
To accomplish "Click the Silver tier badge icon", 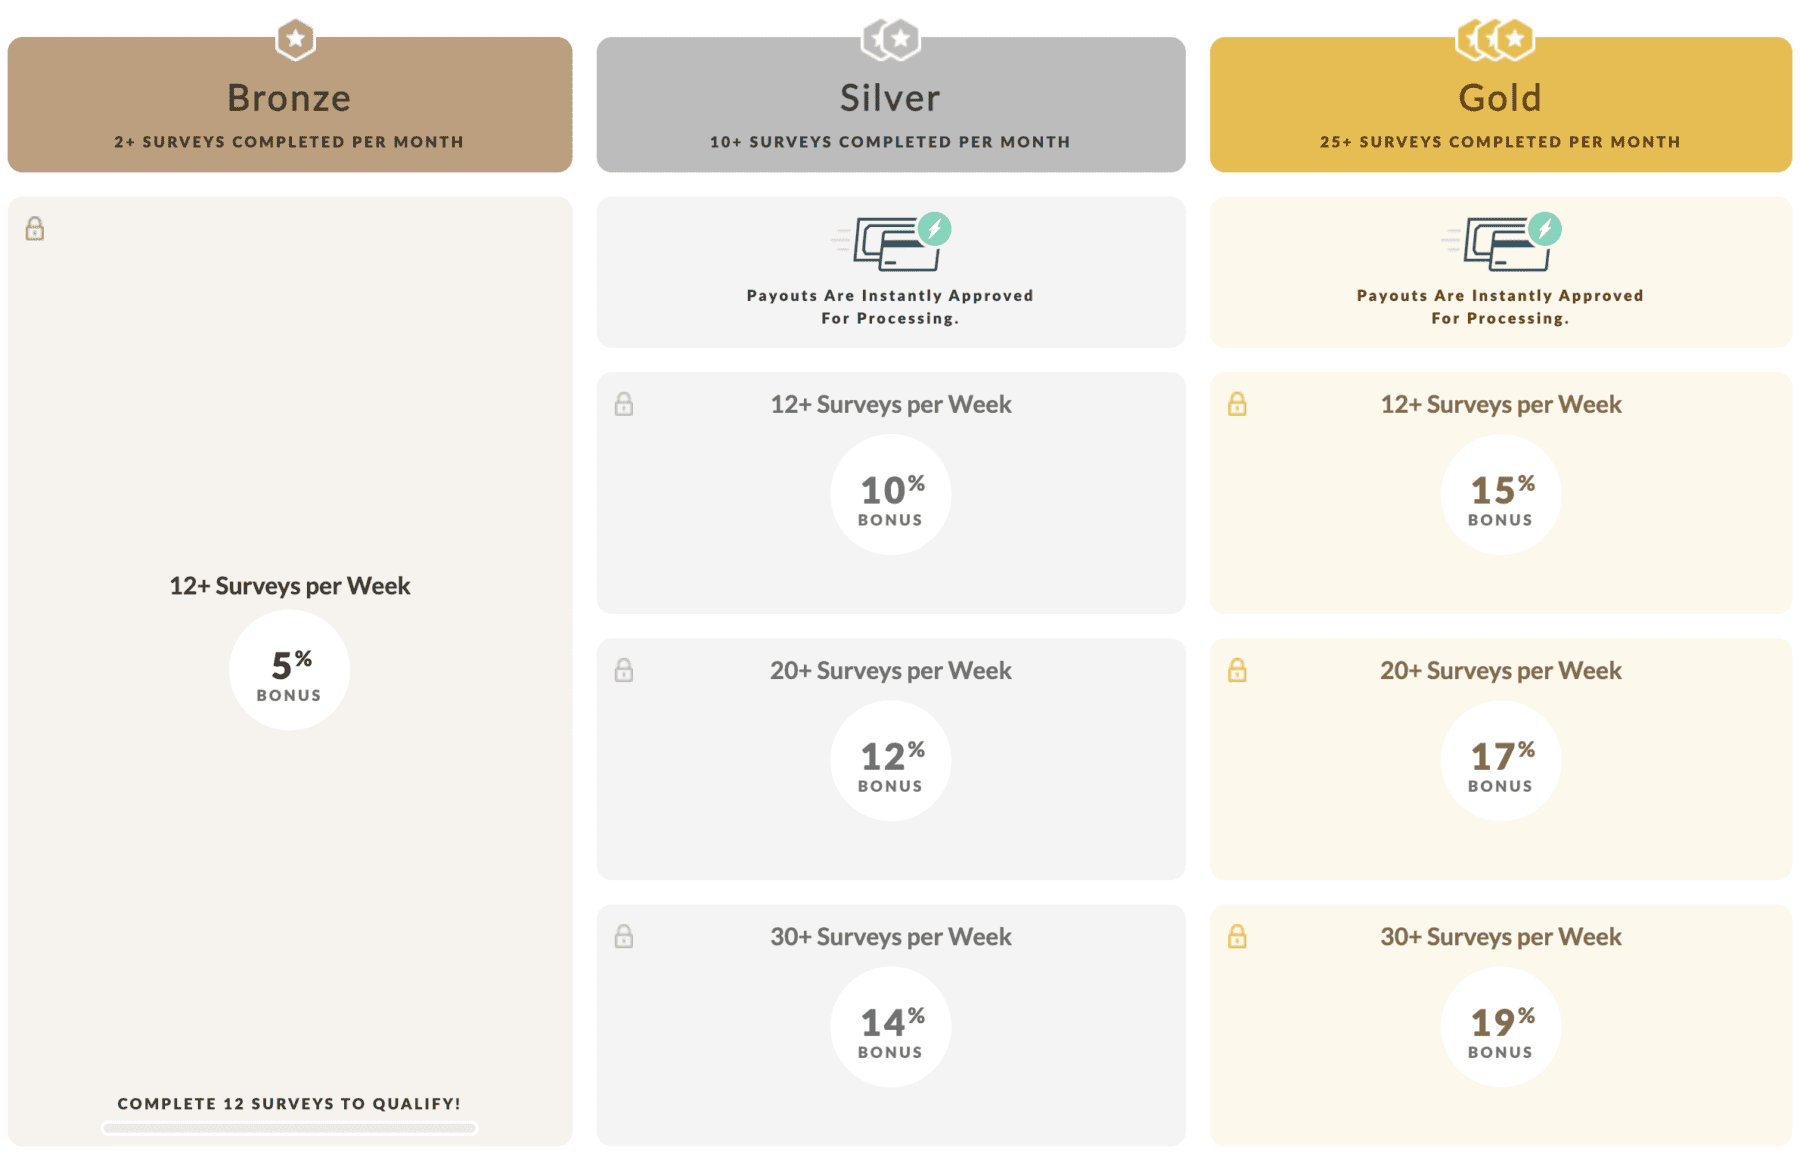I will [890, 38].
